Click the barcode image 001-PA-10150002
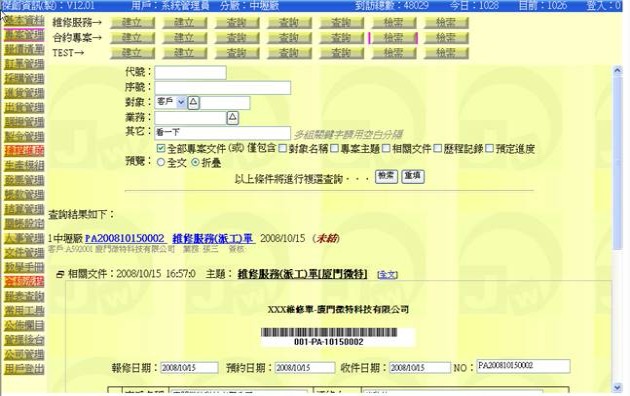 (329, 337)
